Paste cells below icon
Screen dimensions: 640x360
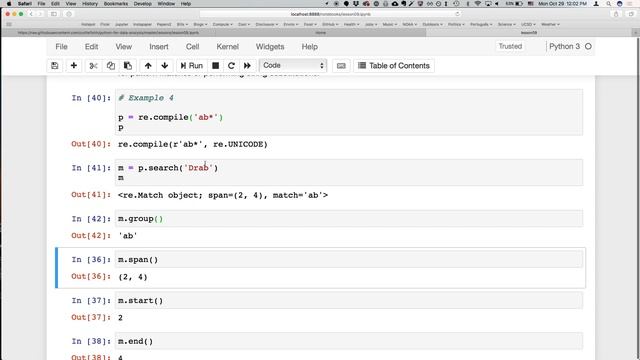pyautogui.click(x=128, y=66)
